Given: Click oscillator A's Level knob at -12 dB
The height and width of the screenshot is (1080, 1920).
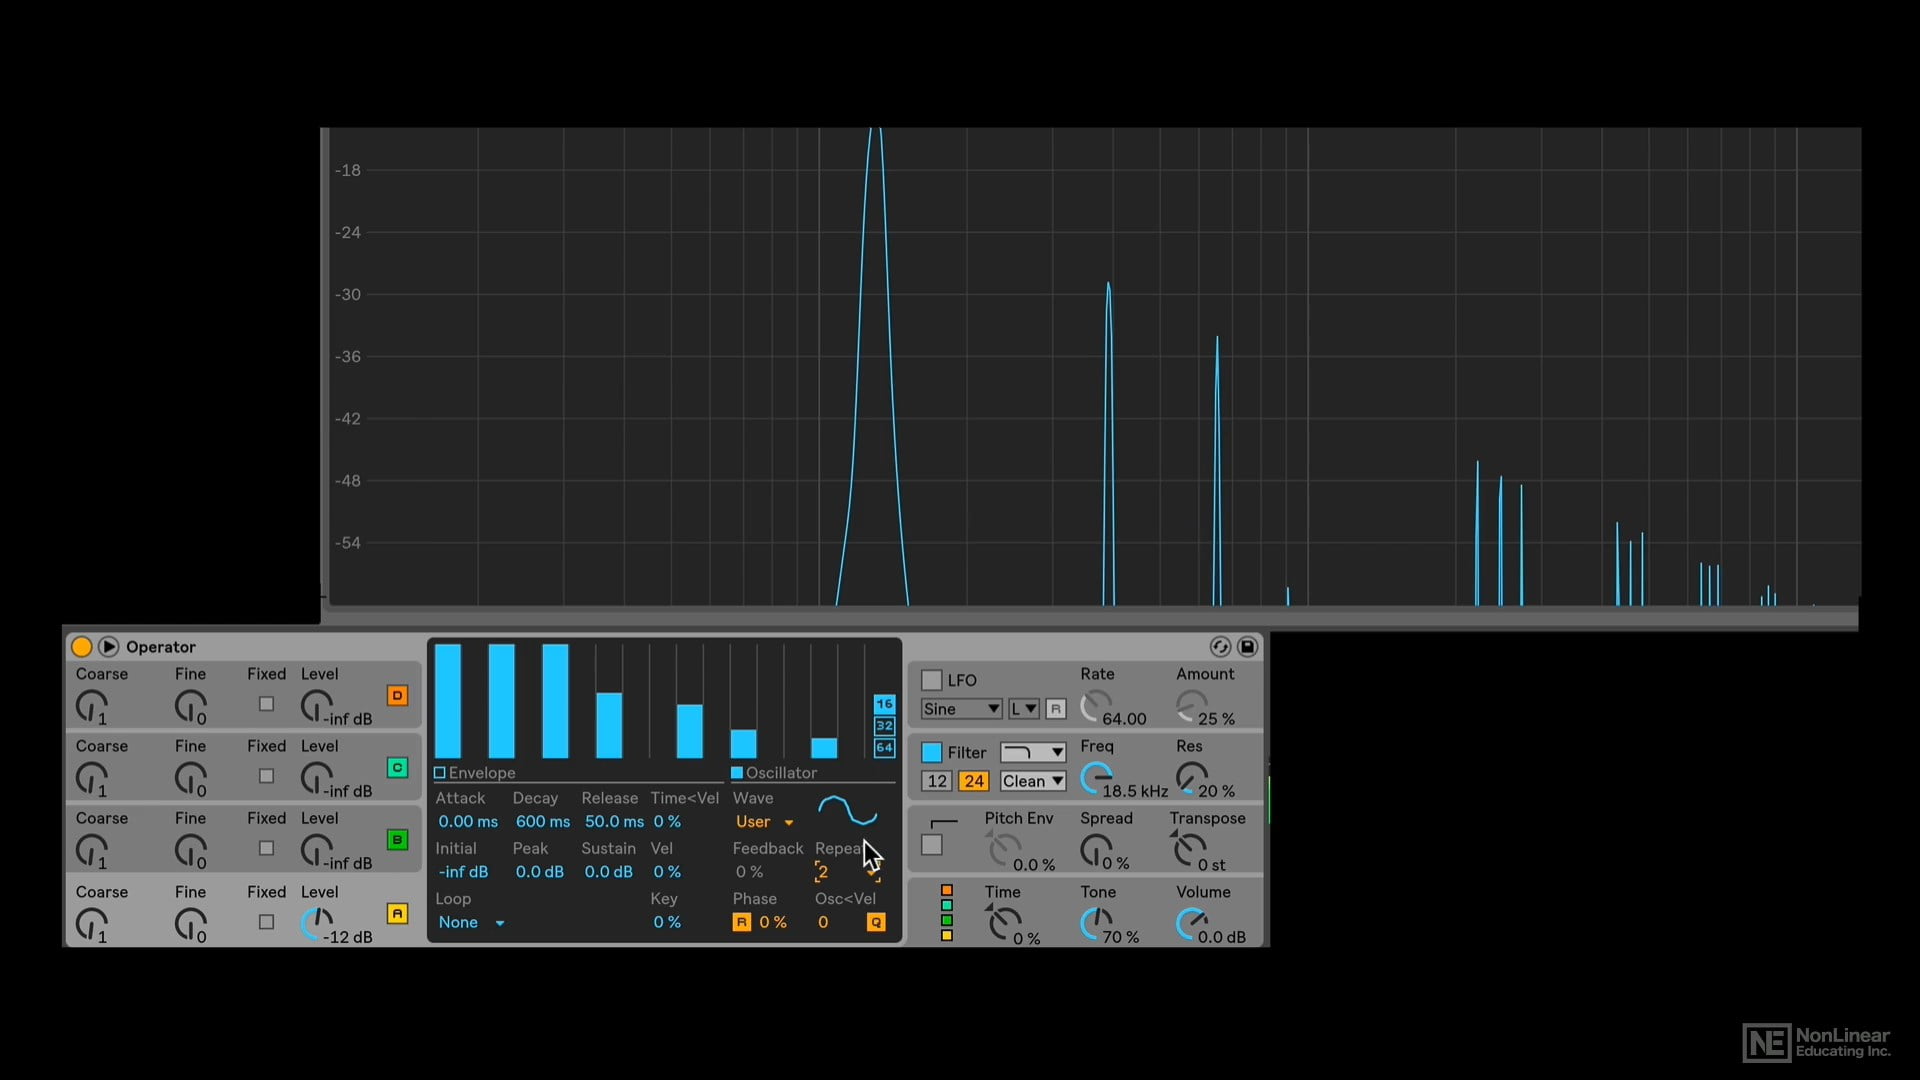Looking at the screenshot, I should pos(316,924).
